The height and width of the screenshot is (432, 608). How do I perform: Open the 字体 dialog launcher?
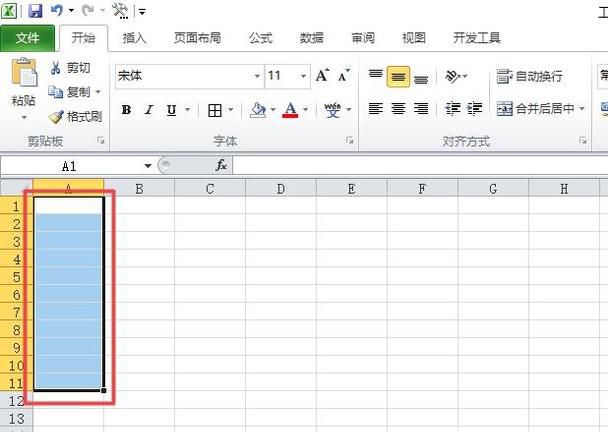pos(349,141)
